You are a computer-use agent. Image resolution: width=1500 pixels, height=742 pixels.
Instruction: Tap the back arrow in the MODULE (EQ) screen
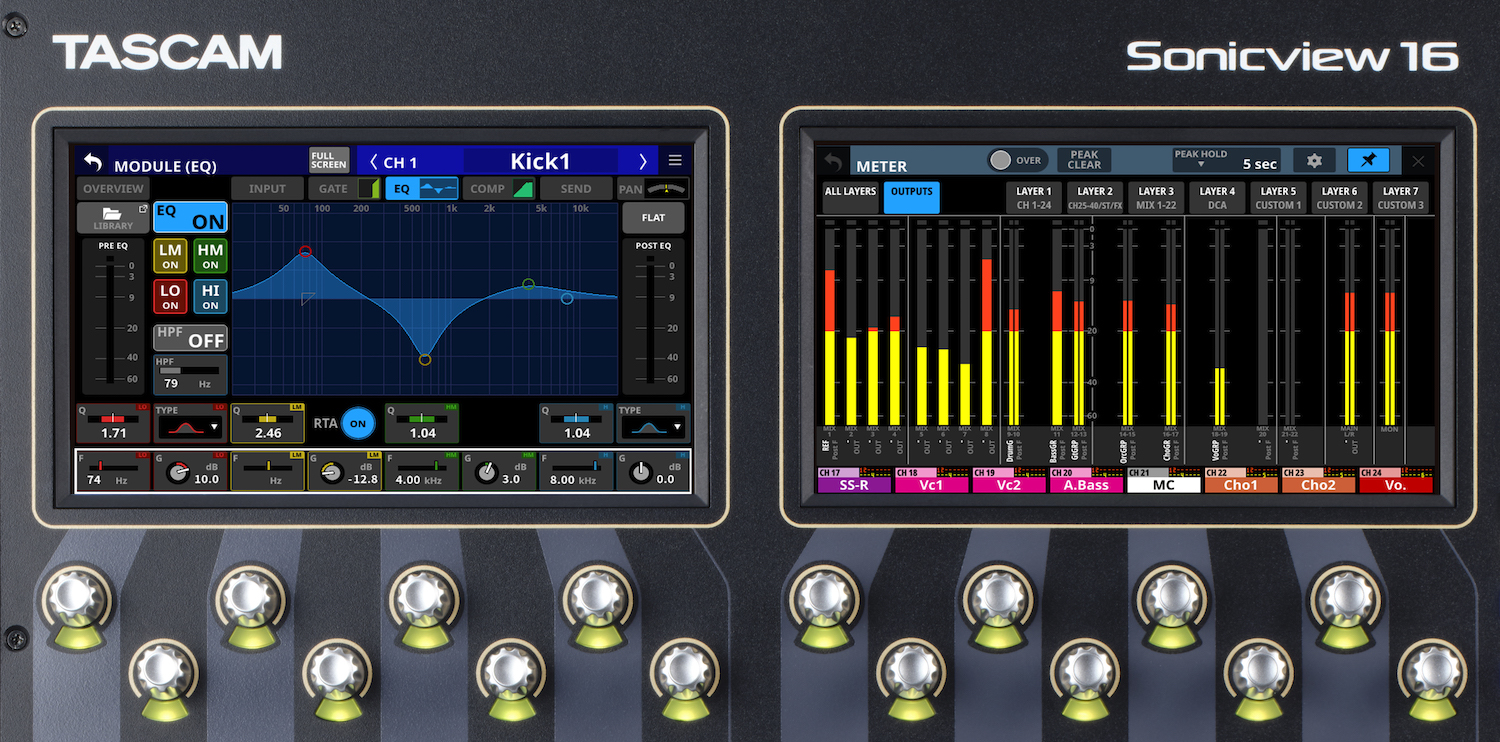coord(93,162)
